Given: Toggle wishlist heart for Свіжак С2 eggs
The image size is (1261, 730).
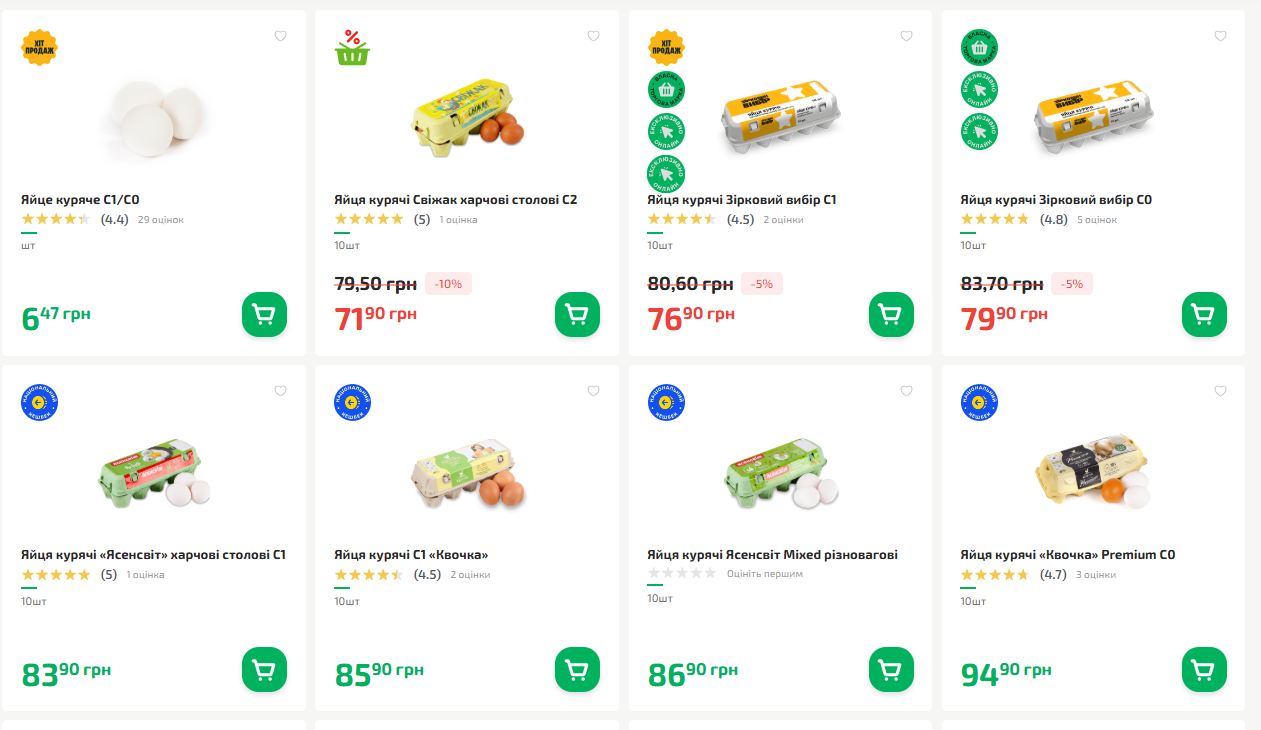Looking at the screenshot, I should click(593, 36).
